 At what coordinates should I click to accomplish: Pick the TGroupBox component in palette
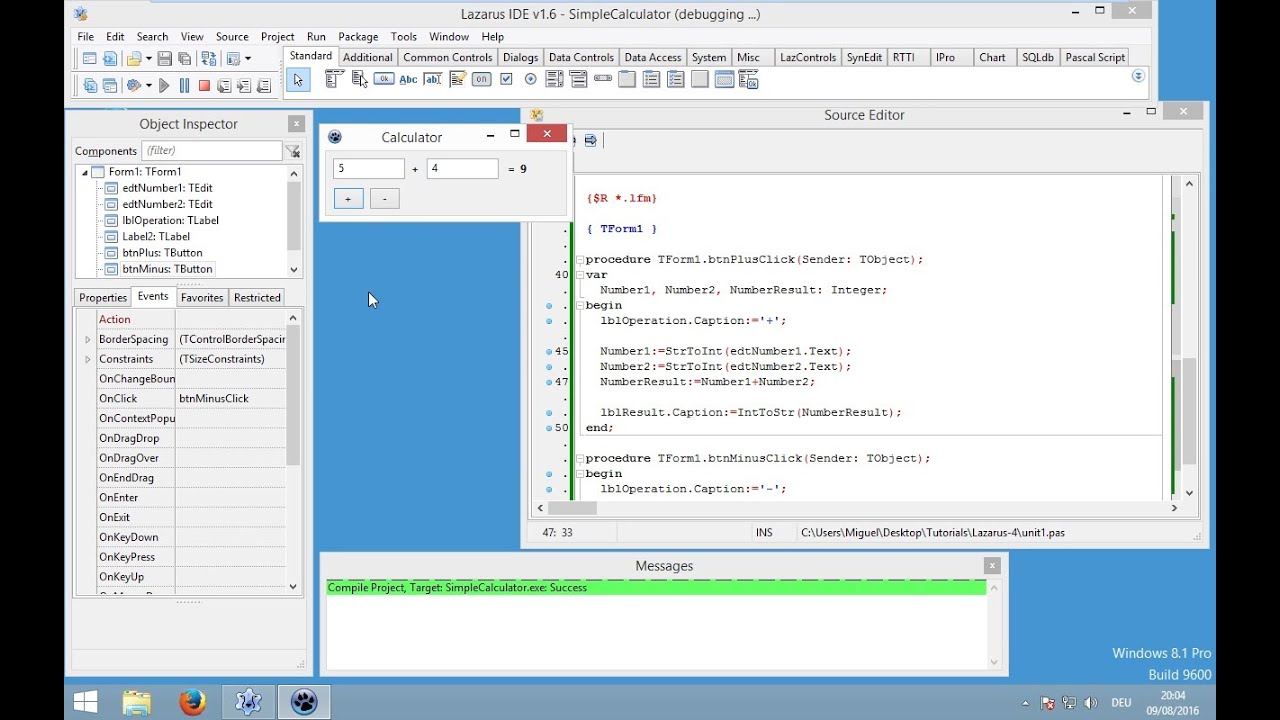(627, 80)
